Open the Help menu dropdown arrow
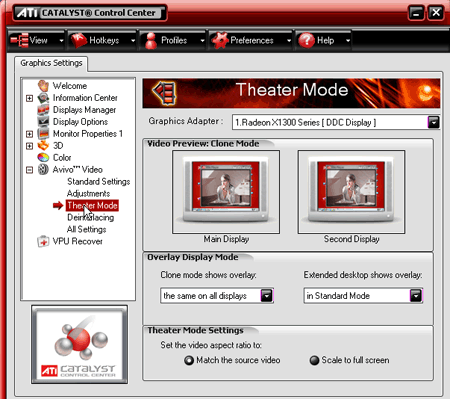Viewport: 450px width, 399px height. tap(348, 41)
